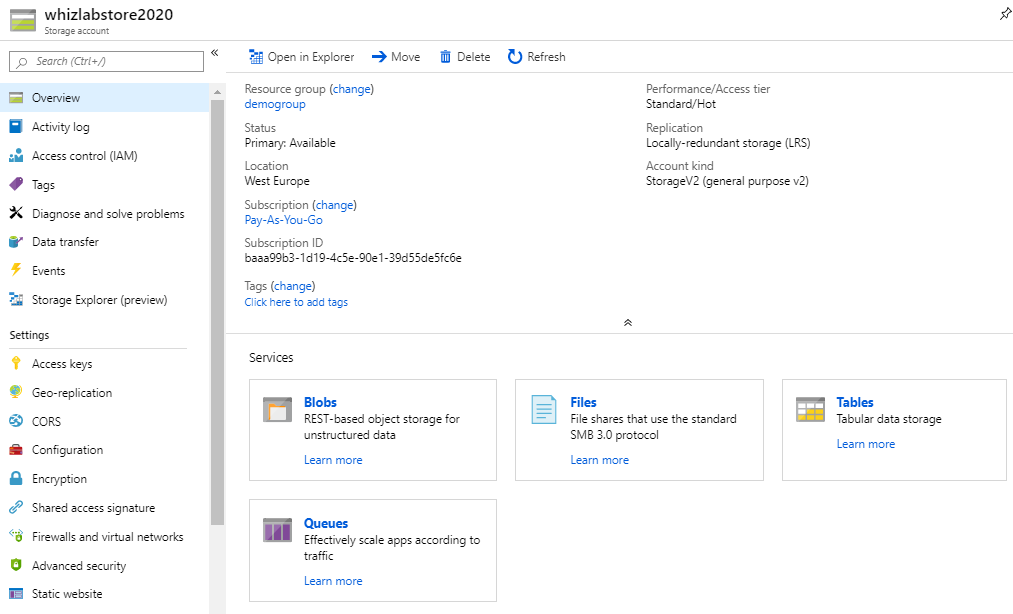Viewport: 1013px width, 614px height.
Task: Open the Static website settings
Action: point(105,593)
